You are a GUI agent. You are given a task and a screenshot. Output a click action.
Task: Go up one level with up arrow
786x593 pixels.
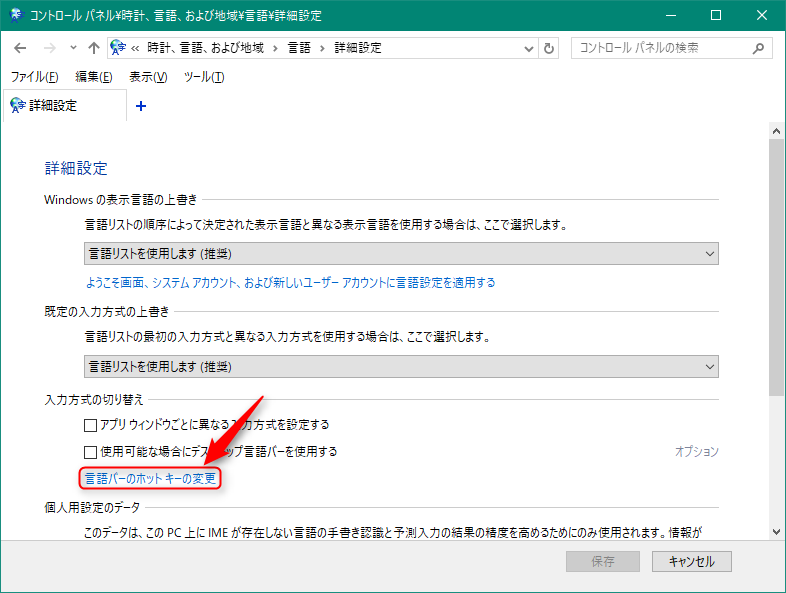[x=94, y=48]
